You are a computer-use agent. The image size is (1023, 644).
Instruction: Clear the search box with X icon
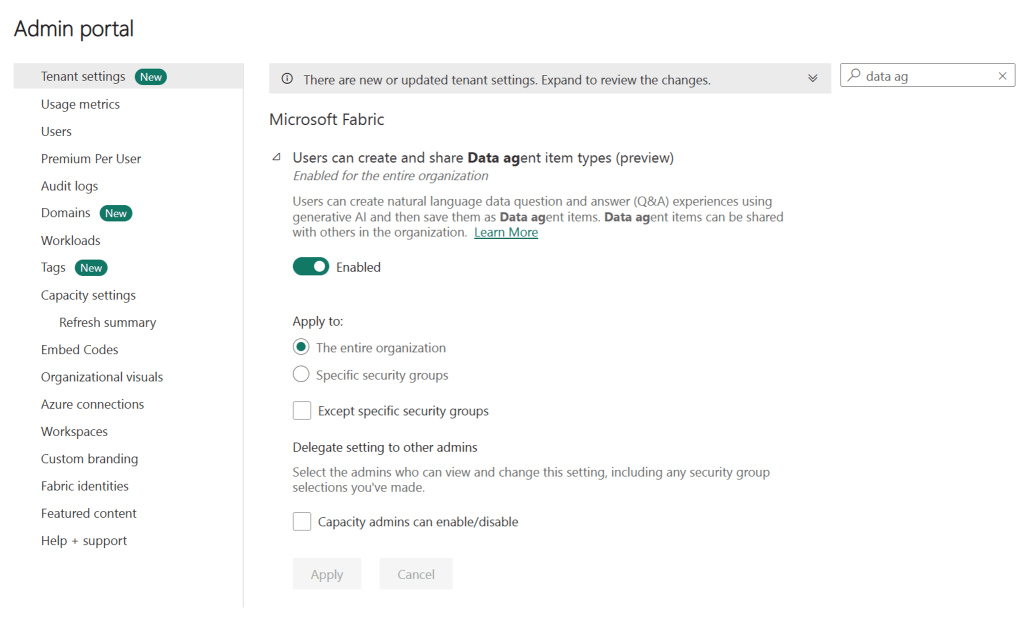pyautogui.click(x=1002, y=76)
